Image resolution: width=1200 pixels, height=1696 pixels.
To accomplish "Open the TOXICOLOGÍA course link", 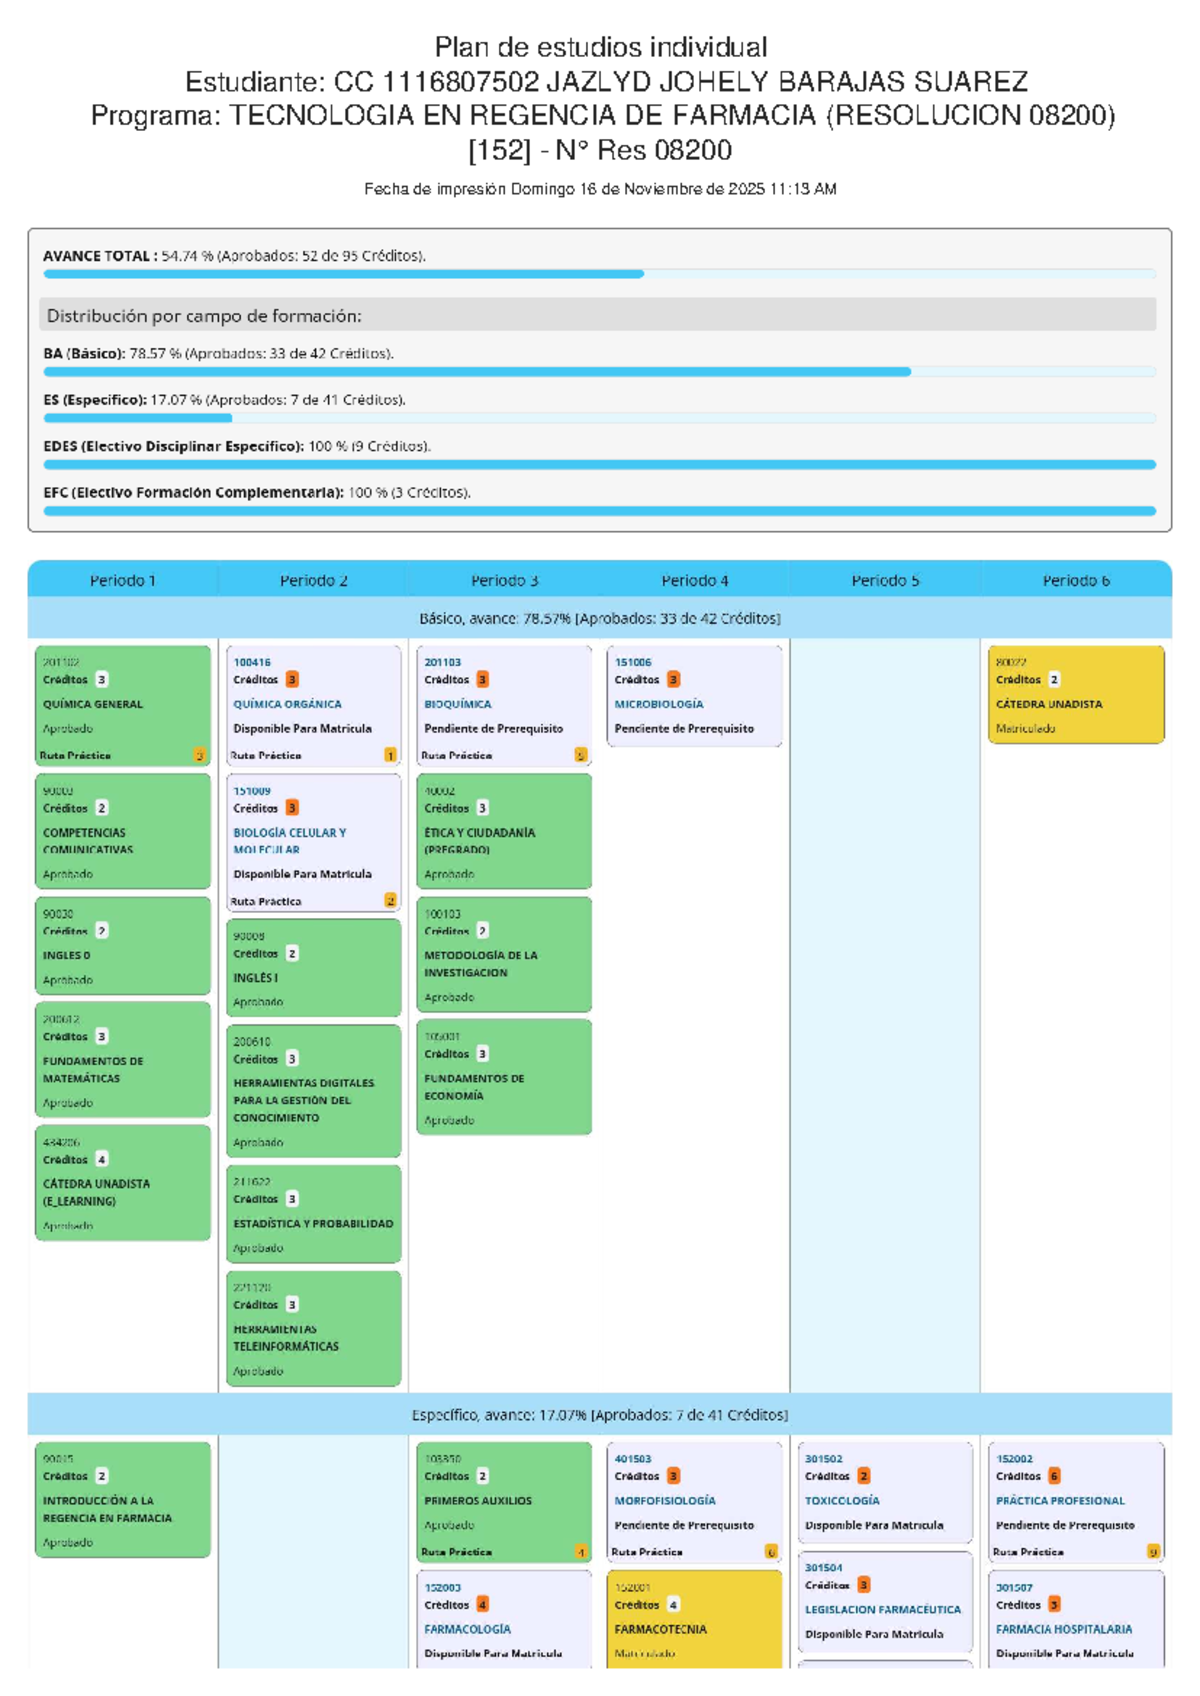I will 842,1500.
